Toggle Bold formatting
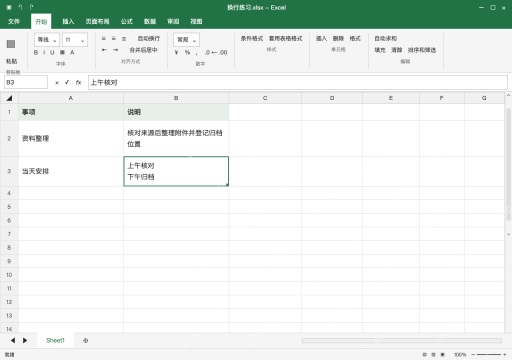Viewport: 512px width, 360px height. pyautogui.click(x=36, y=52)
